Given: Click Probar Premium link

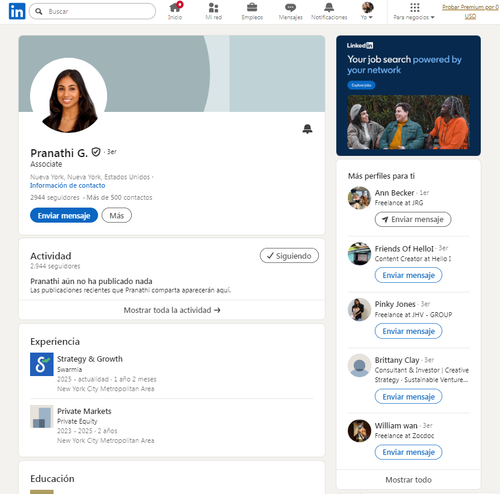Looking at the screenshot, I should tap(470, 11).
